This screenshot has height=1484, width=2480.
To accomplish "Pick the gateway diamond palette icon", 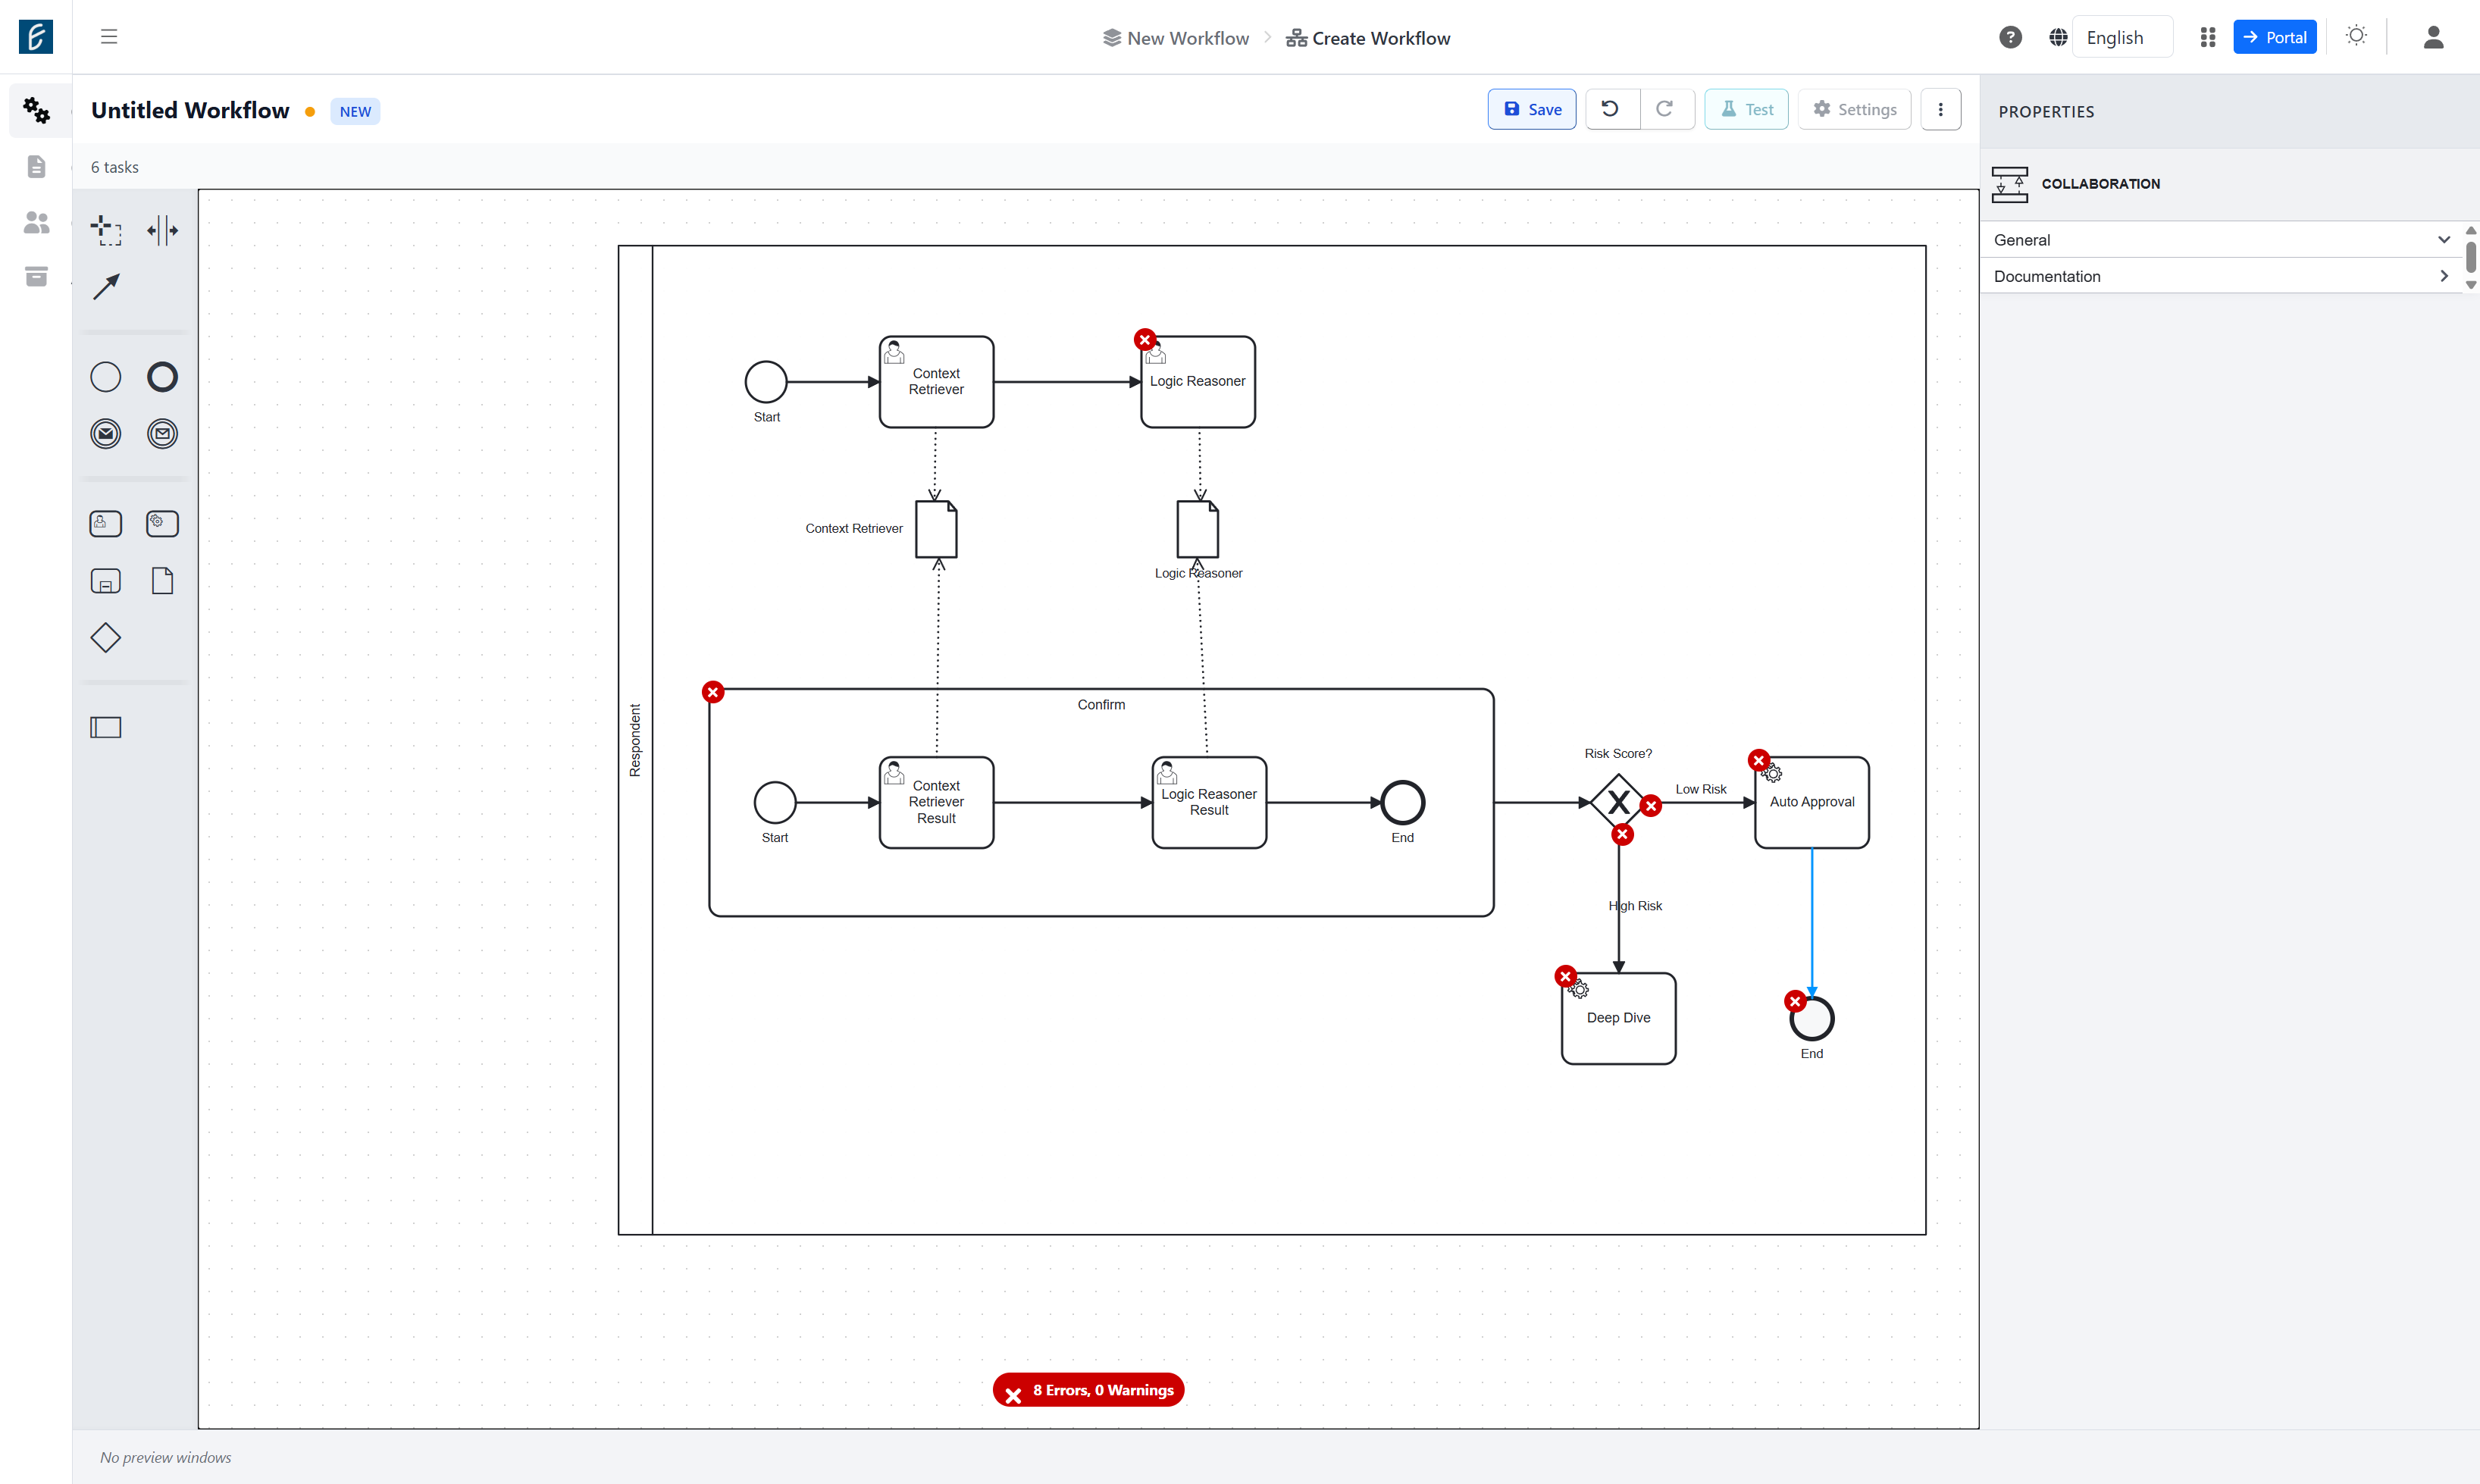I will [106, 638].
